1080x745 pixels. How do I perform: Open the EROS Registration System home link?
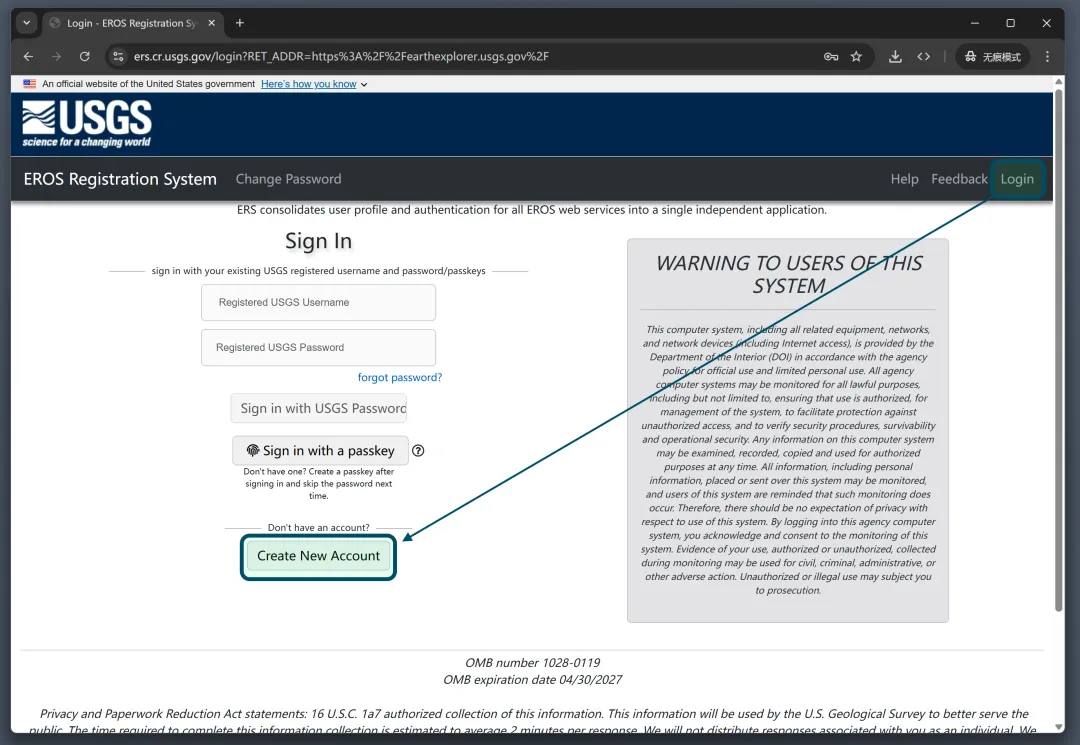pos(120,179)
